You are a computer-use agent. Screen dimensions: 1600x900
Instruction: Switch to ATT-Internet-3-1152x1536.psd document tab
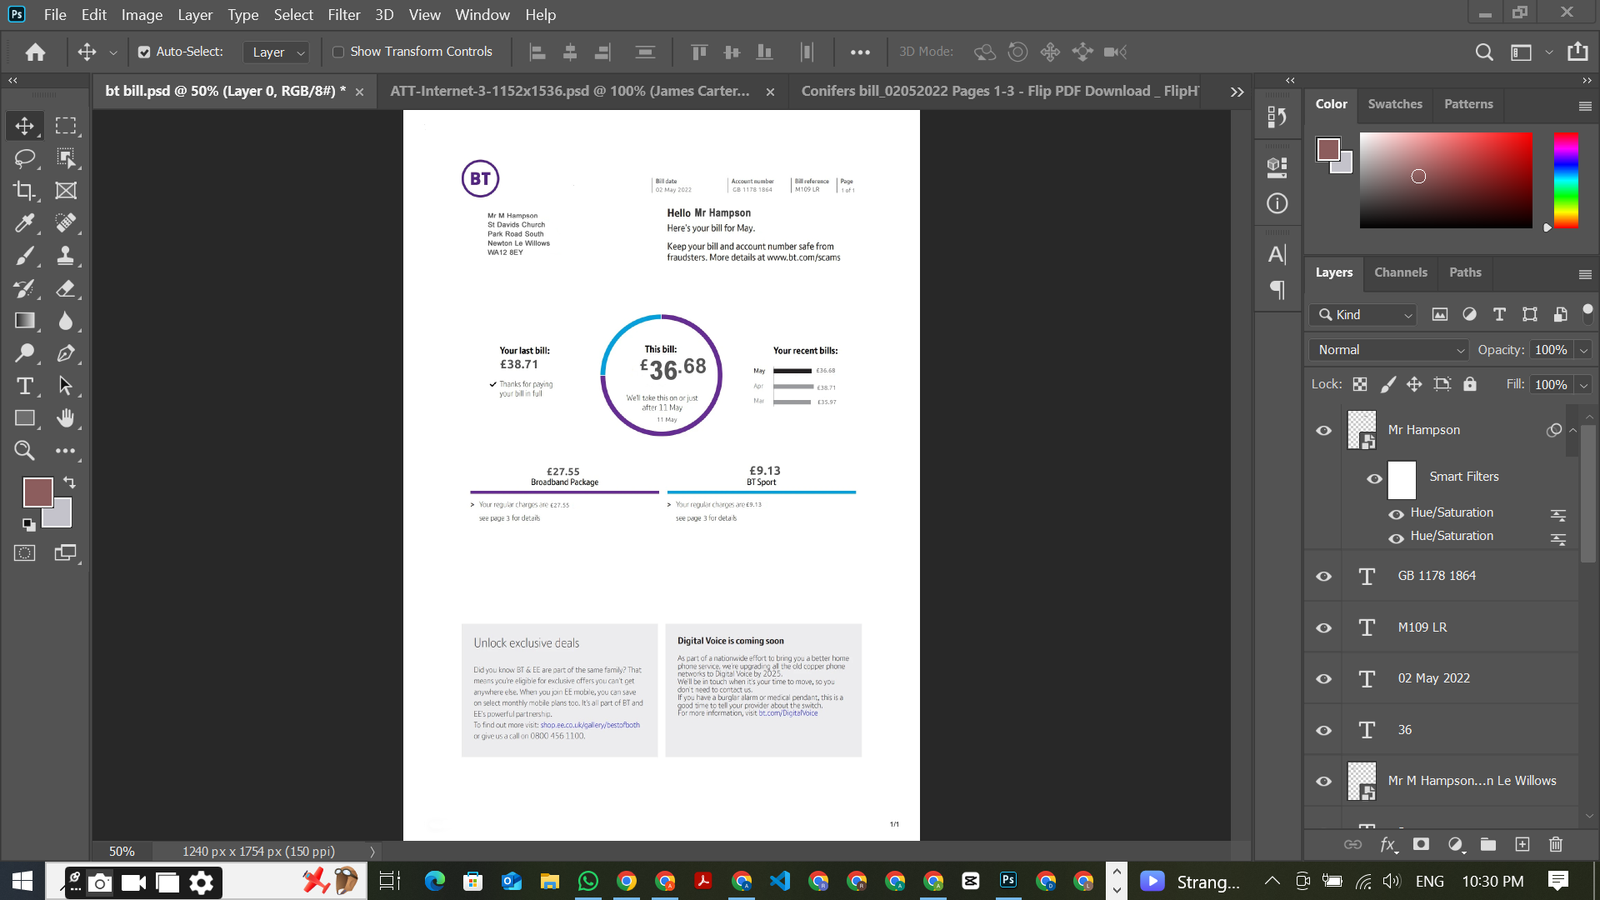click(570, 91)
